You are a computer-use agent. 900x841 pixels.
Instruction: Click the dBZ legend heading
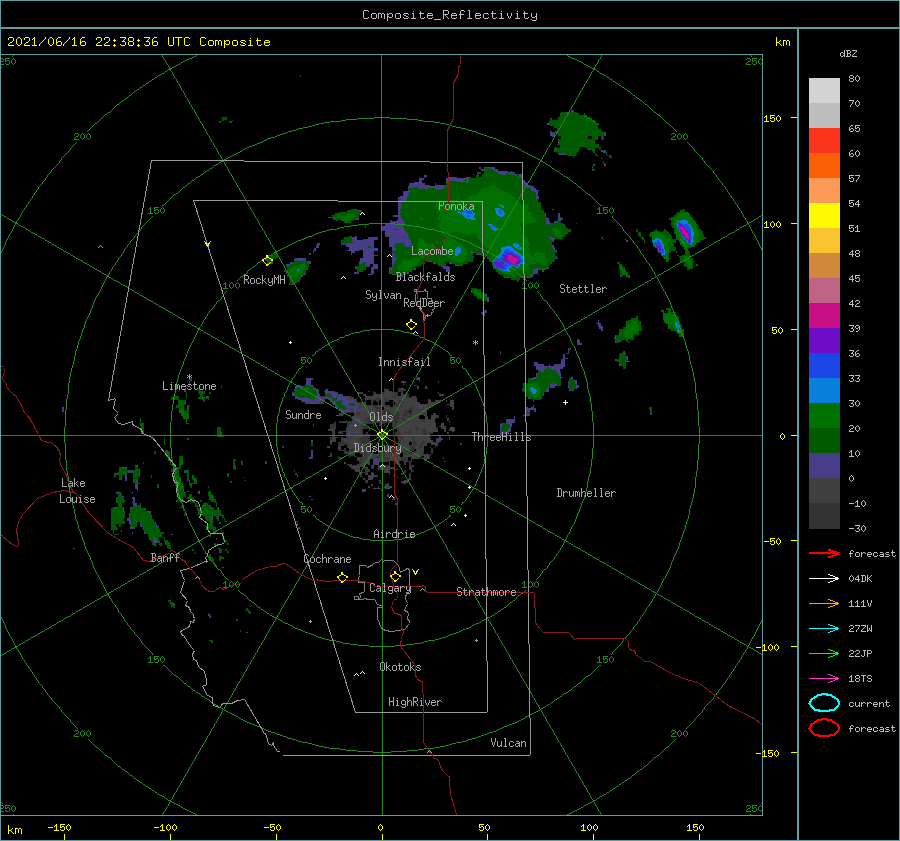point(848,54)
